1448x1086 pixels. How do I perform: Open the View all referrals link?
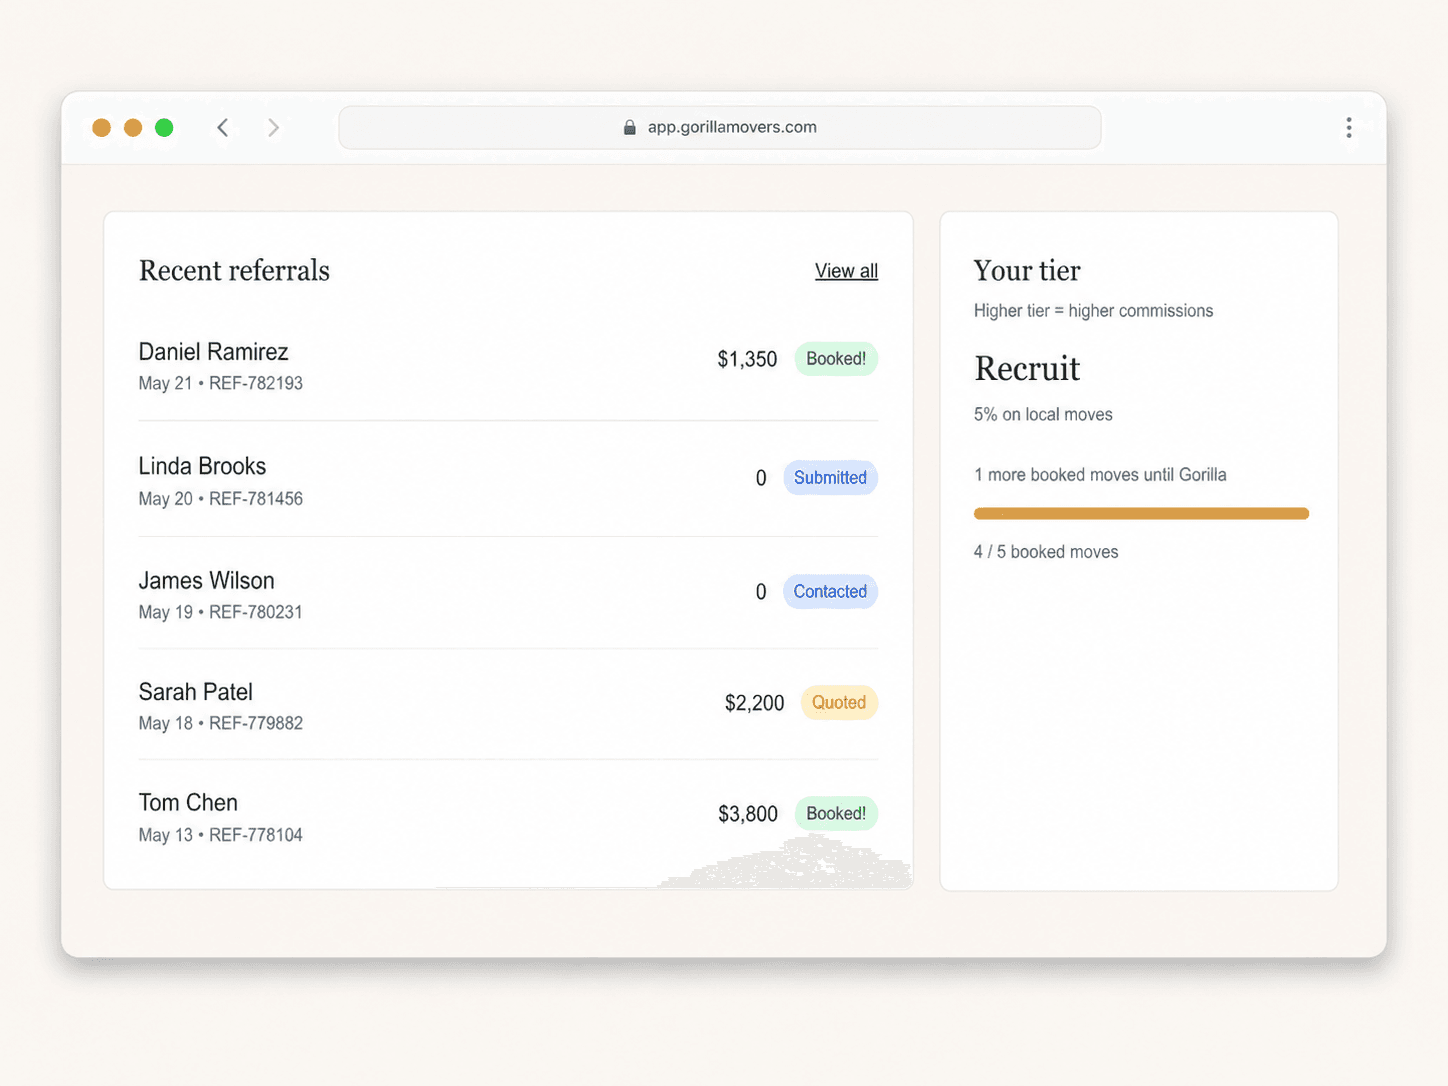[x=846, y=271]
